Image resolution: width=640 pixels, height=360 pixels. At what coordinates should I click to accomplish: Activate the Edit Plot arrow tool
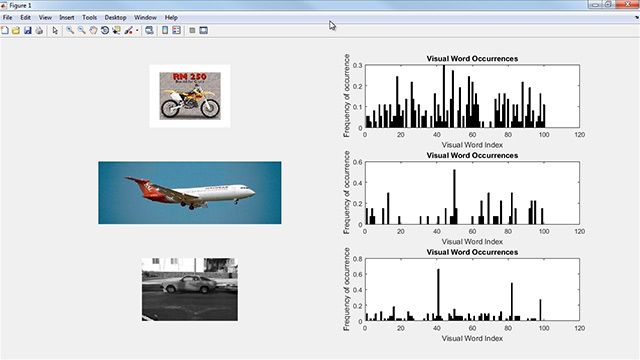pos(55,31)
